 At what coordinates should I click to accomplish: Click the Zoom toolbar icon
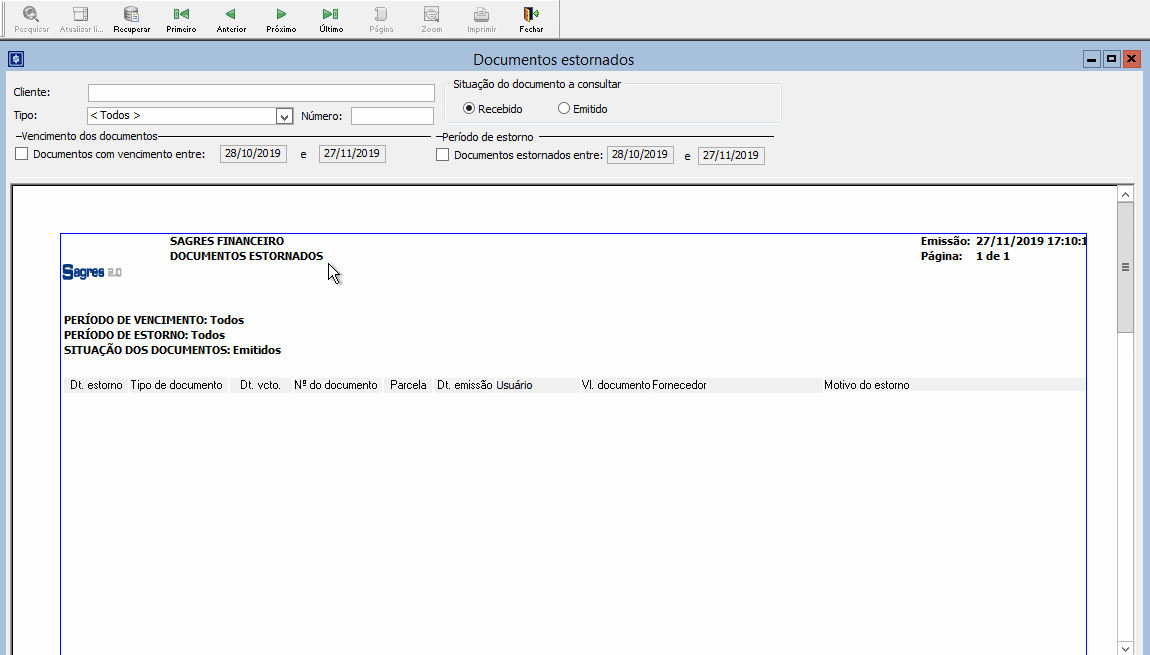coord(431,15)
